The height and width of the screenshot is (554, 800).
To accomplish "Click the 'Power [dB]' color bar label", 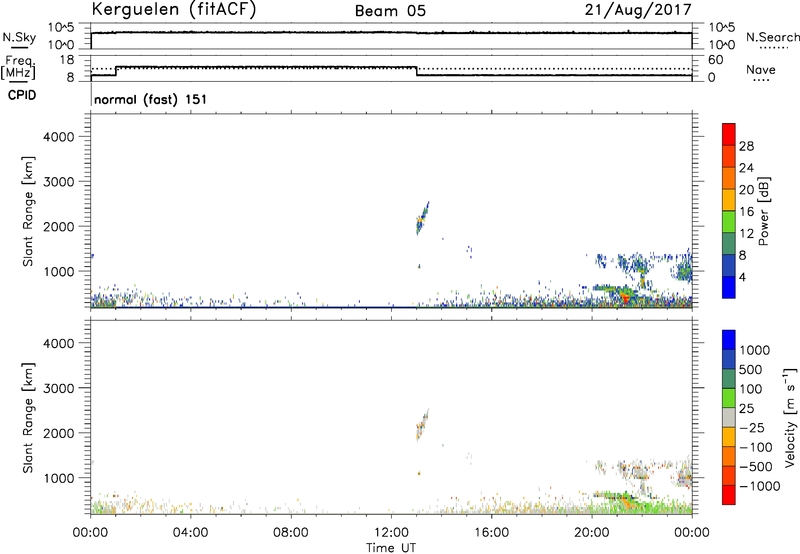I will pos(763,211).
